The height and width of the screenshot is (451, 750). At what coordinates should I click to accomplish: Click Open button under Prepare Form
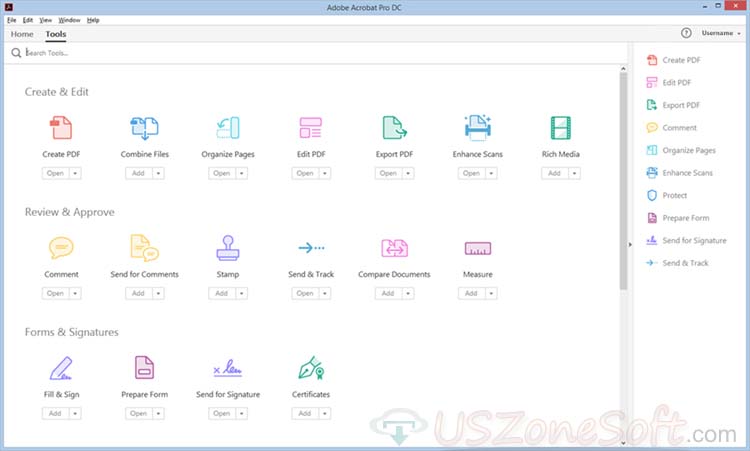[139, 413]
